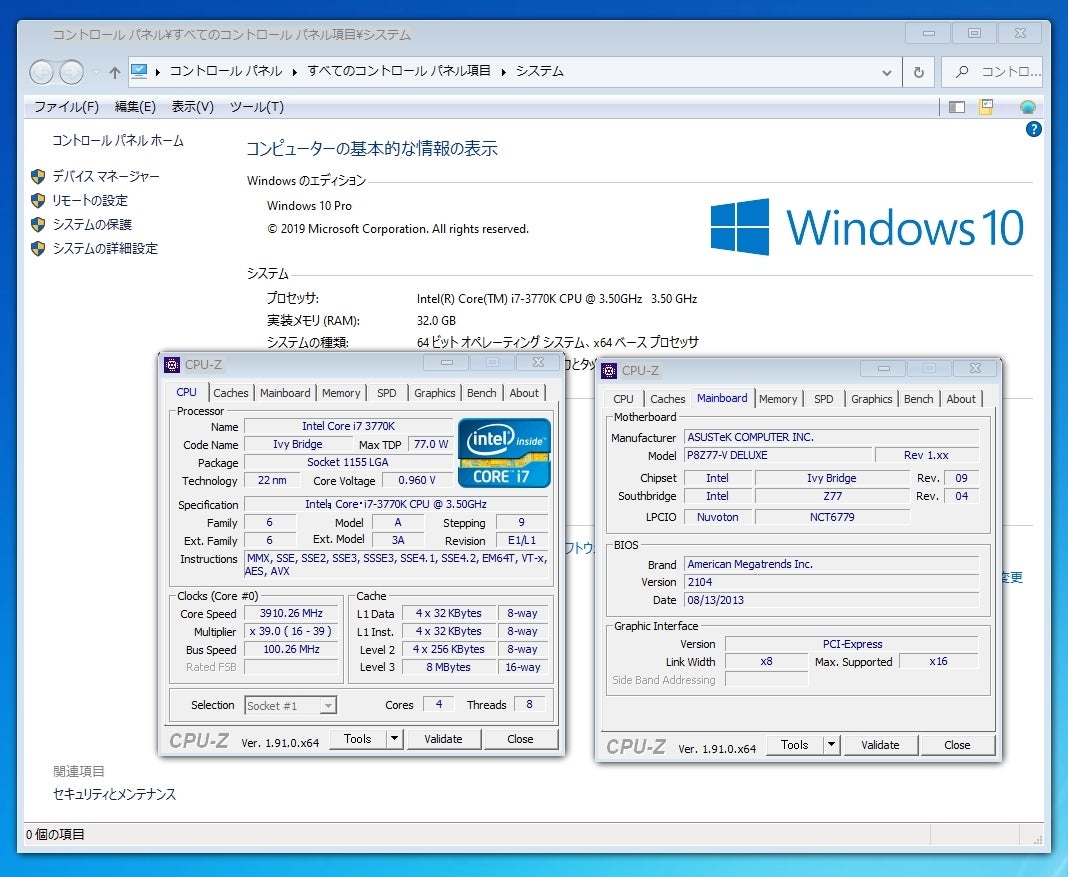Open About tab in left CPU-Z

tap(524, 393)
